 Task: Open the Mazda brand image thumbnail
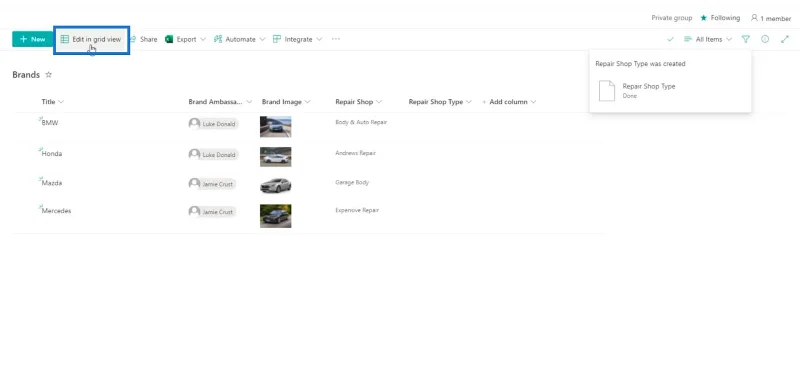click(276, 185)
